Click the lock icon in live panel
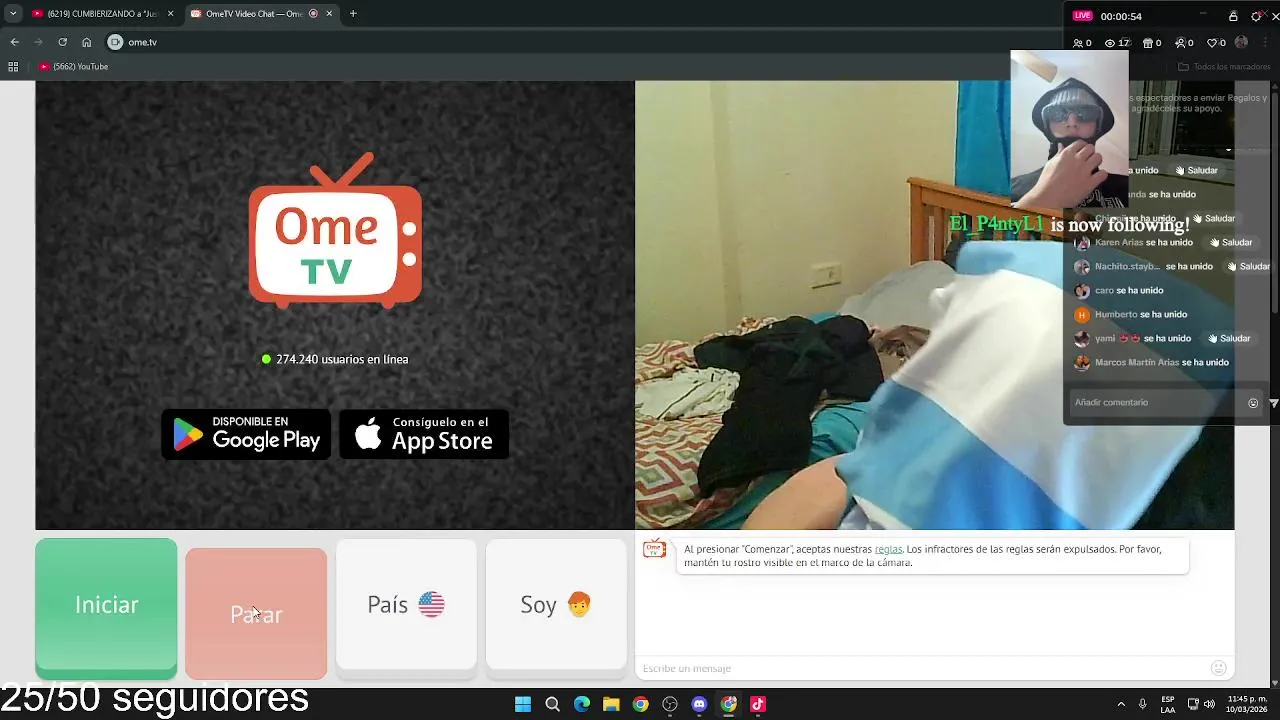 click(x=1233, y=16)
